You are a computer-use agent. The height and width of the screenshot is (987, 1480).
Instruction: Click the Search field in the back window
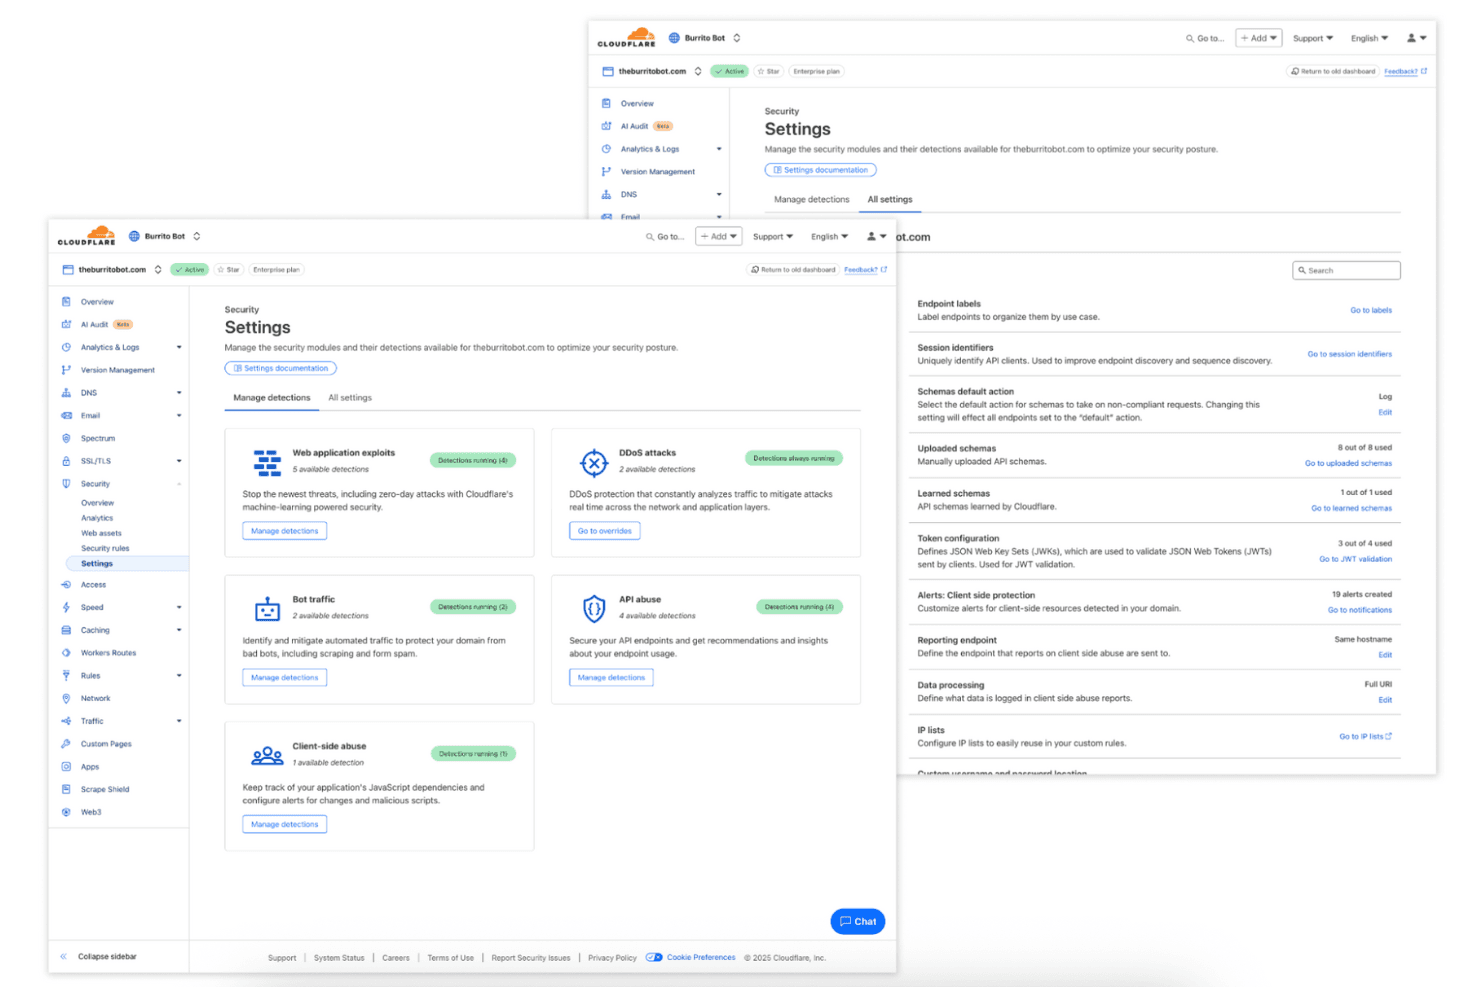pyautogui.click(x=1346, y=270)
